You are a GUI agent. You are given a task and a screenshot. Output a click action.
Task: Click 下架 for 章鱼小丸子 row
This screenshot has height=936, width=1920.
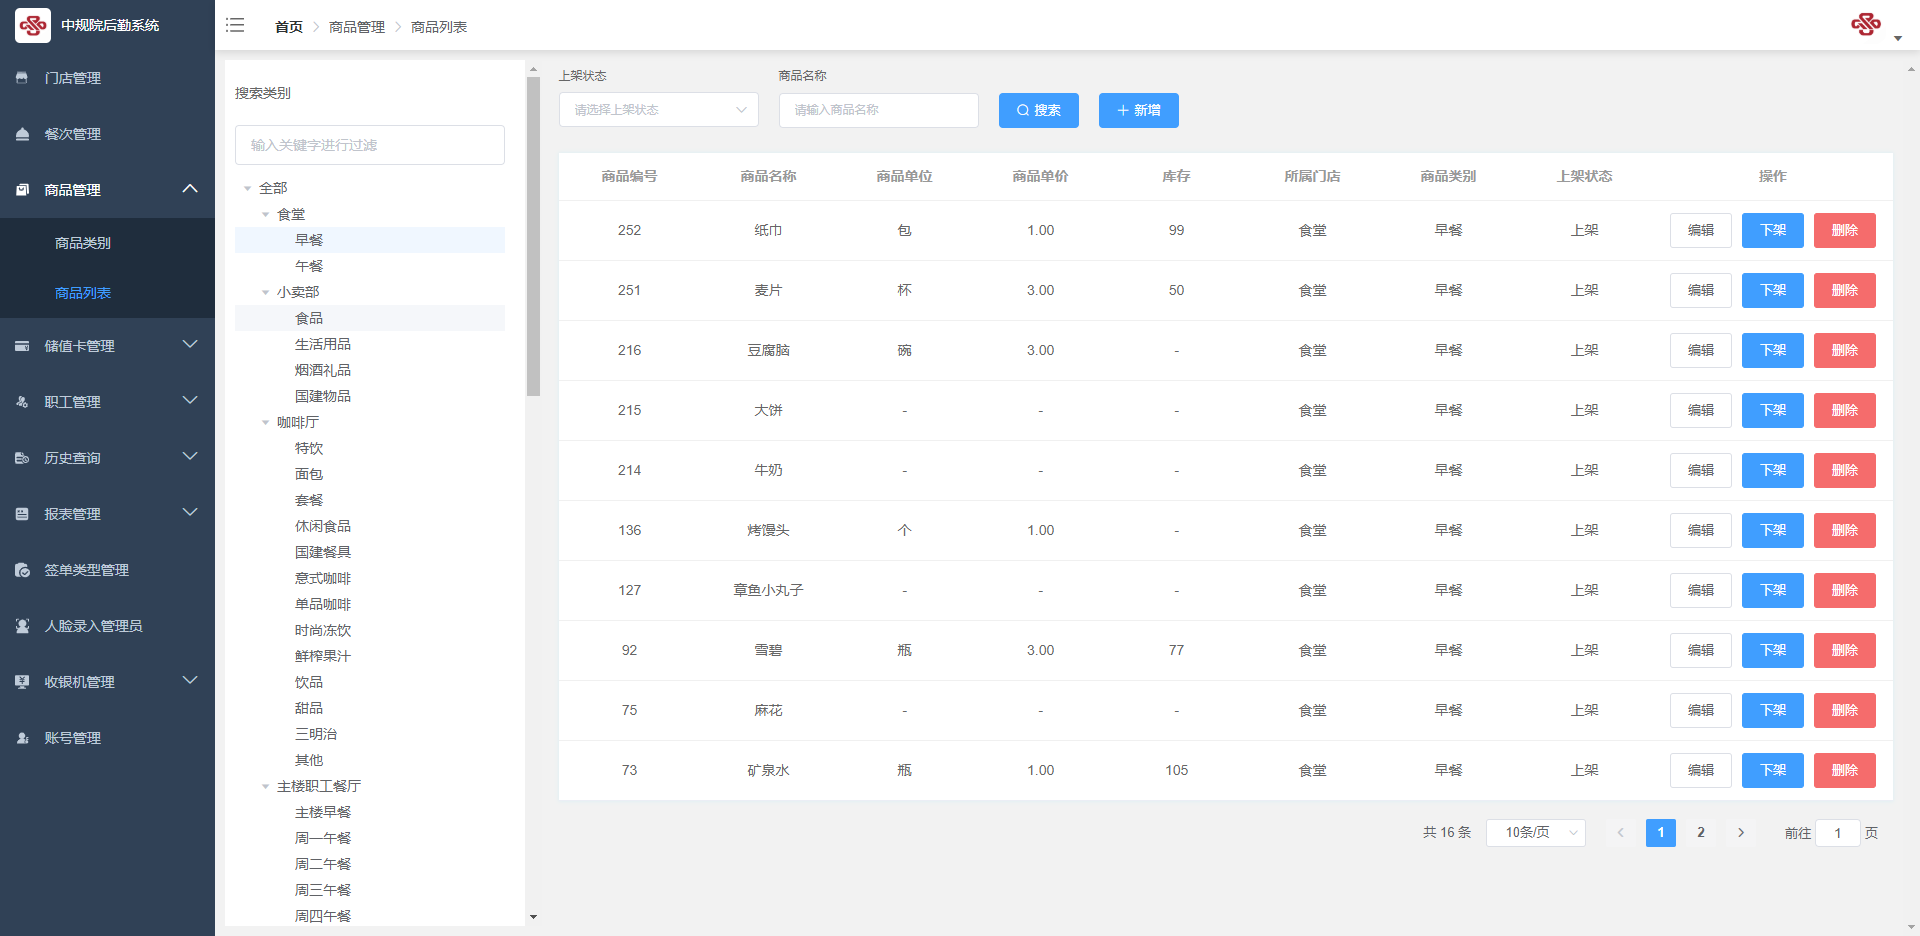pos(1773,590)
